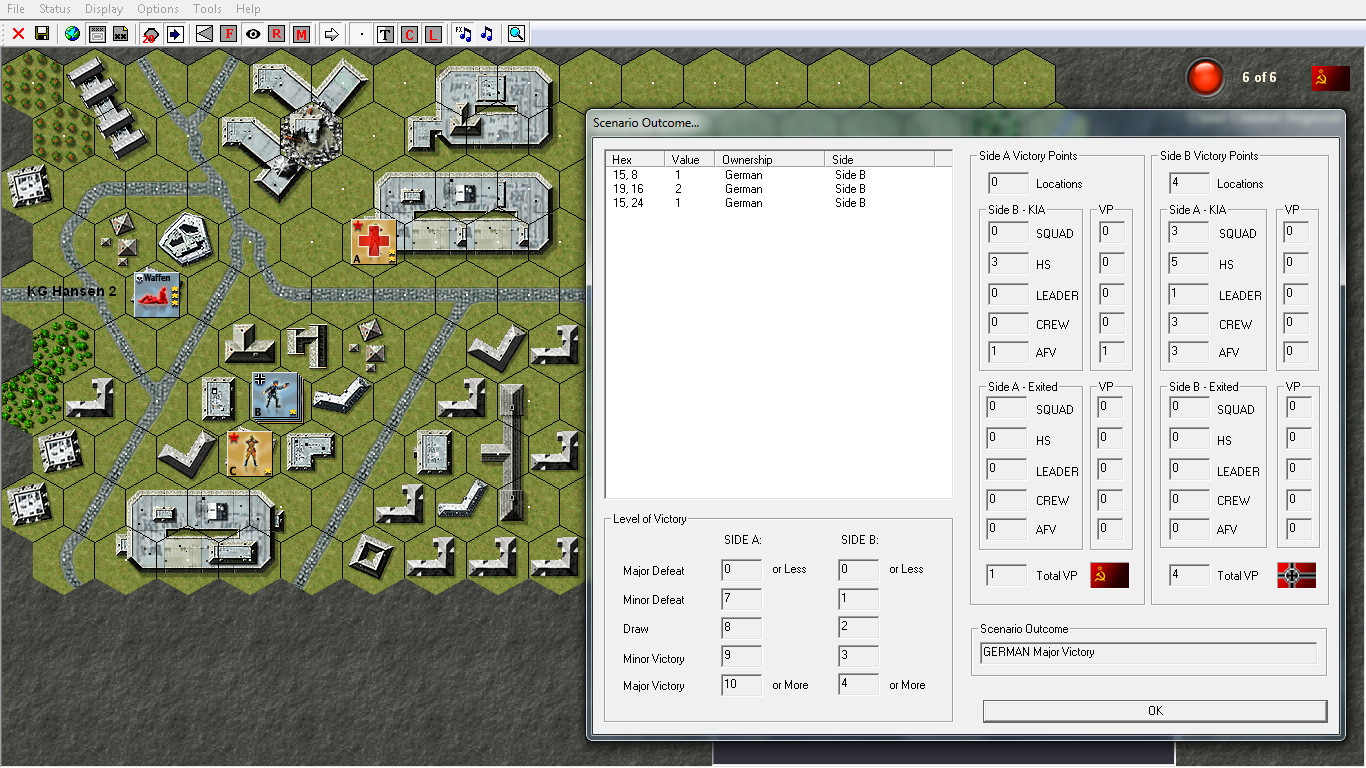Click the Side A Locations points field
1366x768 pixels.
tap(1008, 183)
